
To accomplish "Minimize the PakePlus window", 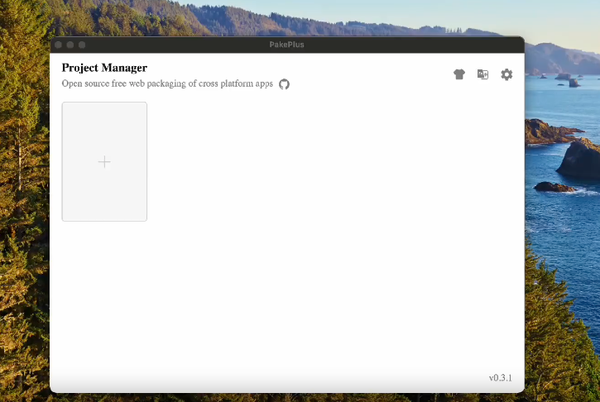I will point(70,45).
